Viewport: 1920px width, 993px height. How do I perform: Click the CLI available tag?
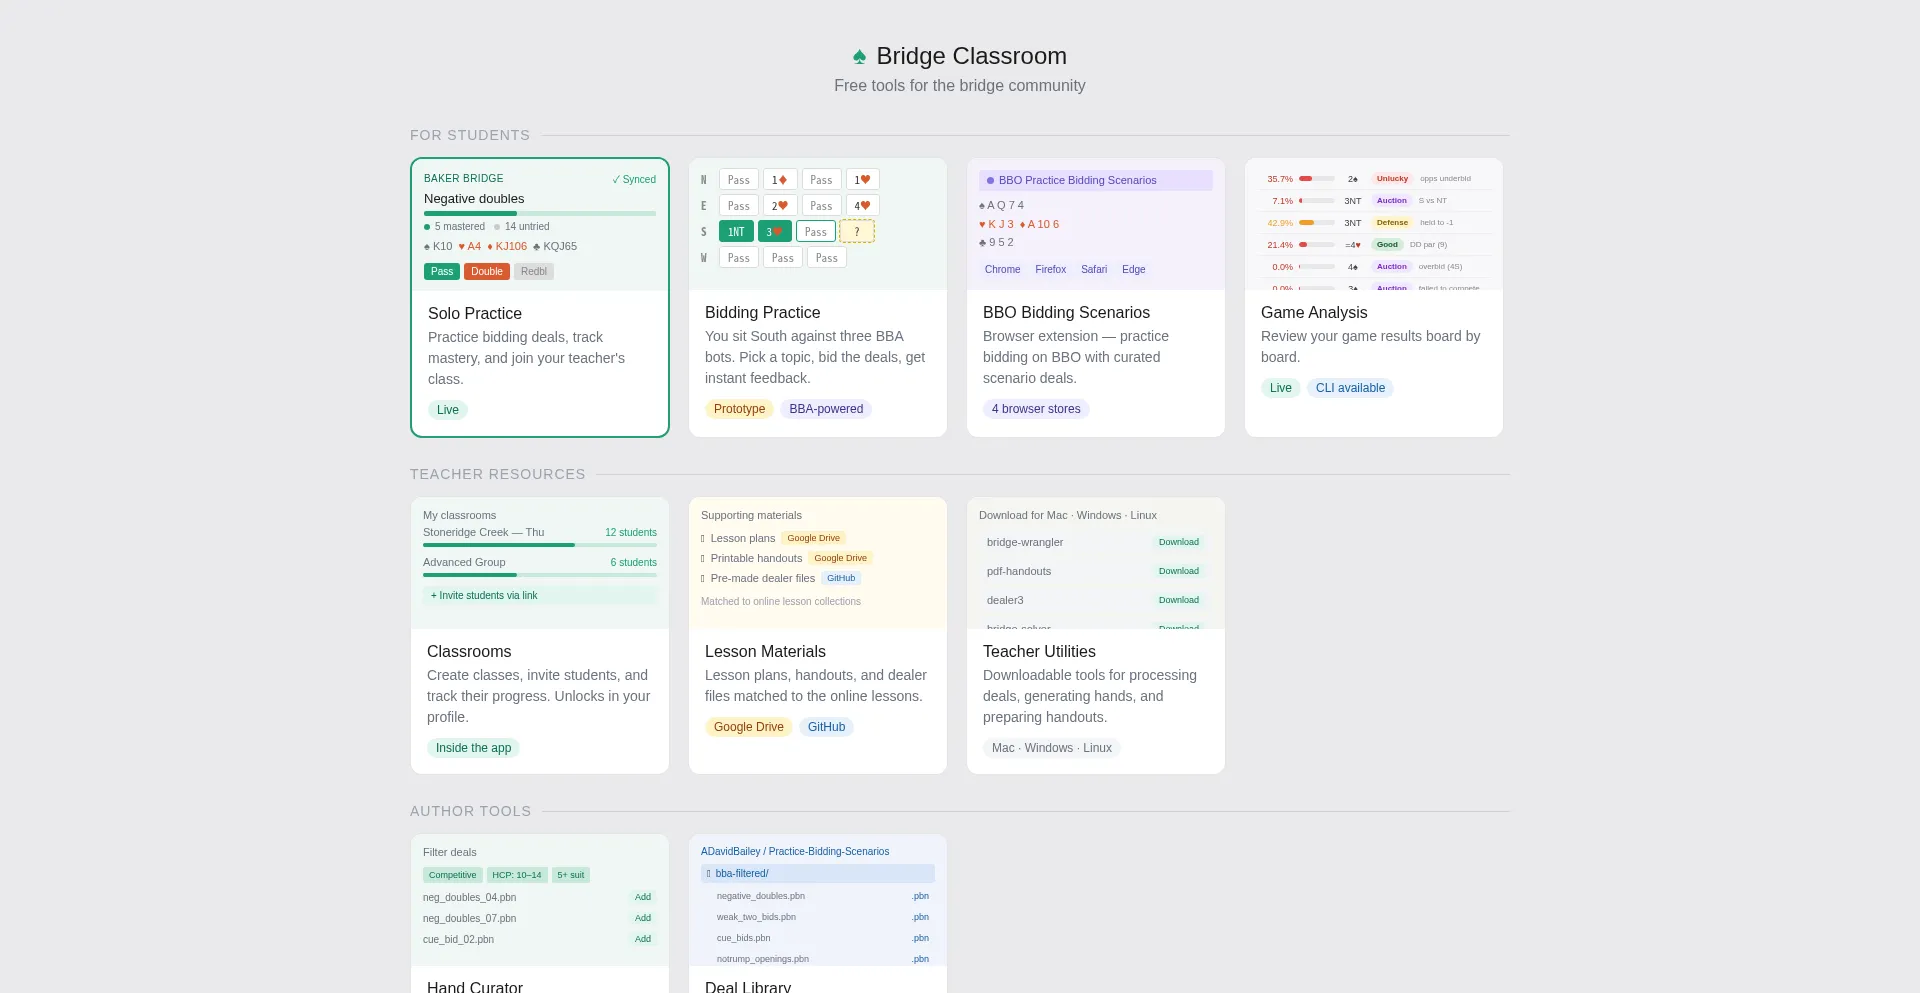click(1350, 388)
